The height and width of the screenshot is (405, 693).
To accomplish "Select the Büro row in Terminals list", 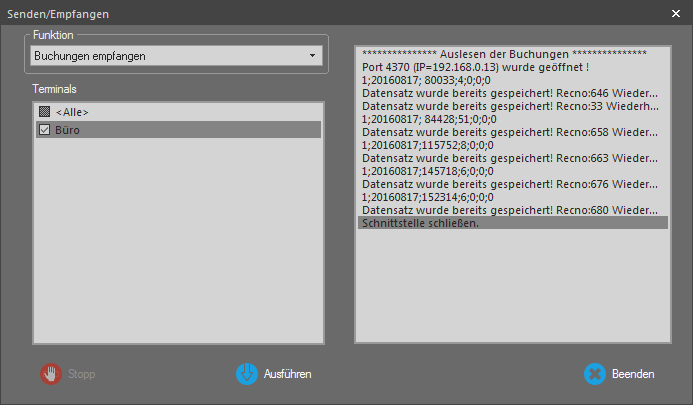I will [x=180, y=130].
